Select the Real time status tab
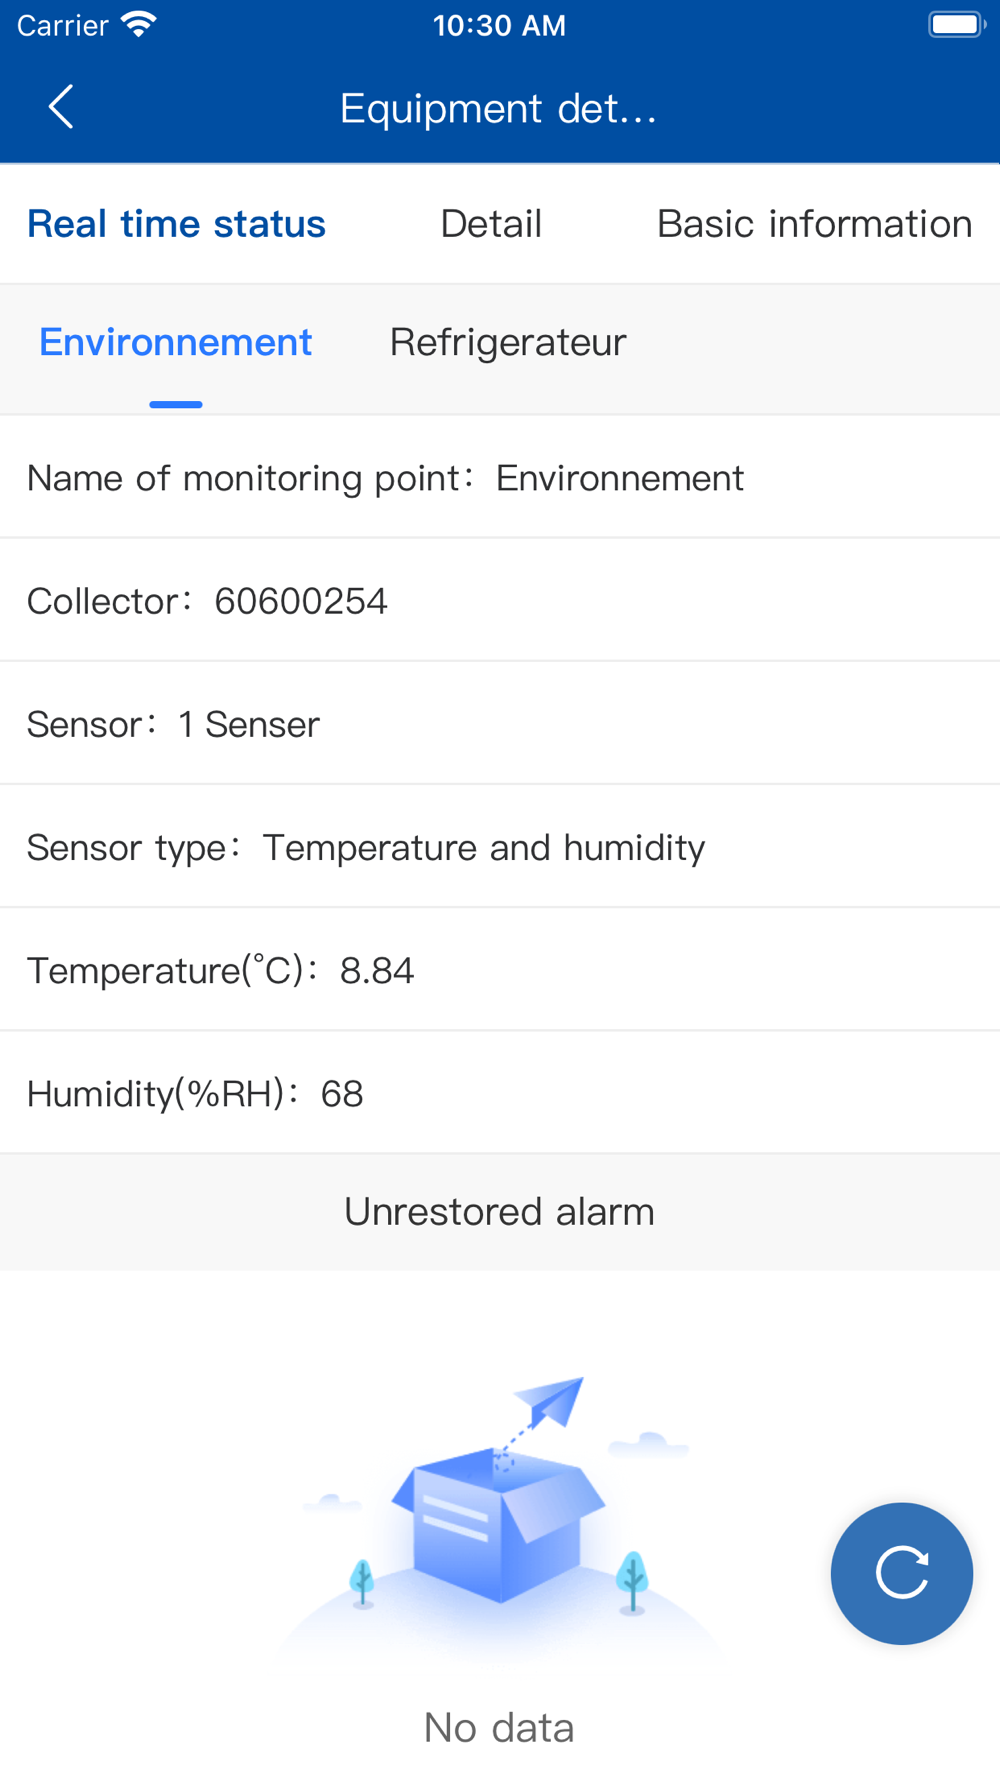Image resolution: width=1000 pixels, height=1778 pixels. click(176, 224)
